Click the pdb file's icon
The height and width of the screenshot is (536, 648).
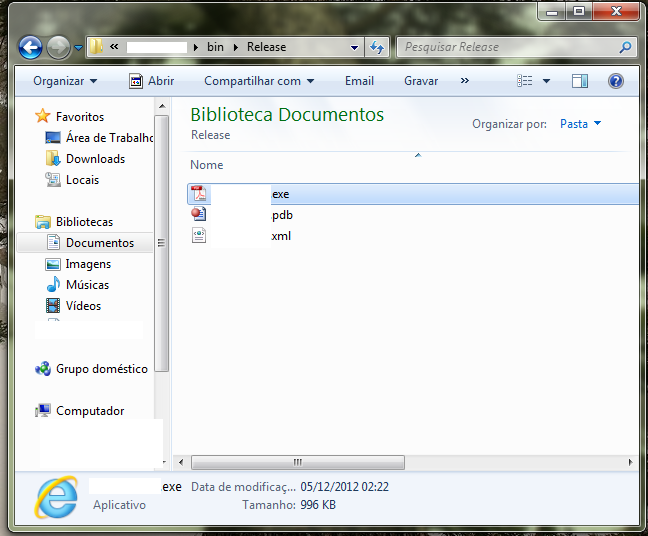[x=199, y=214]
